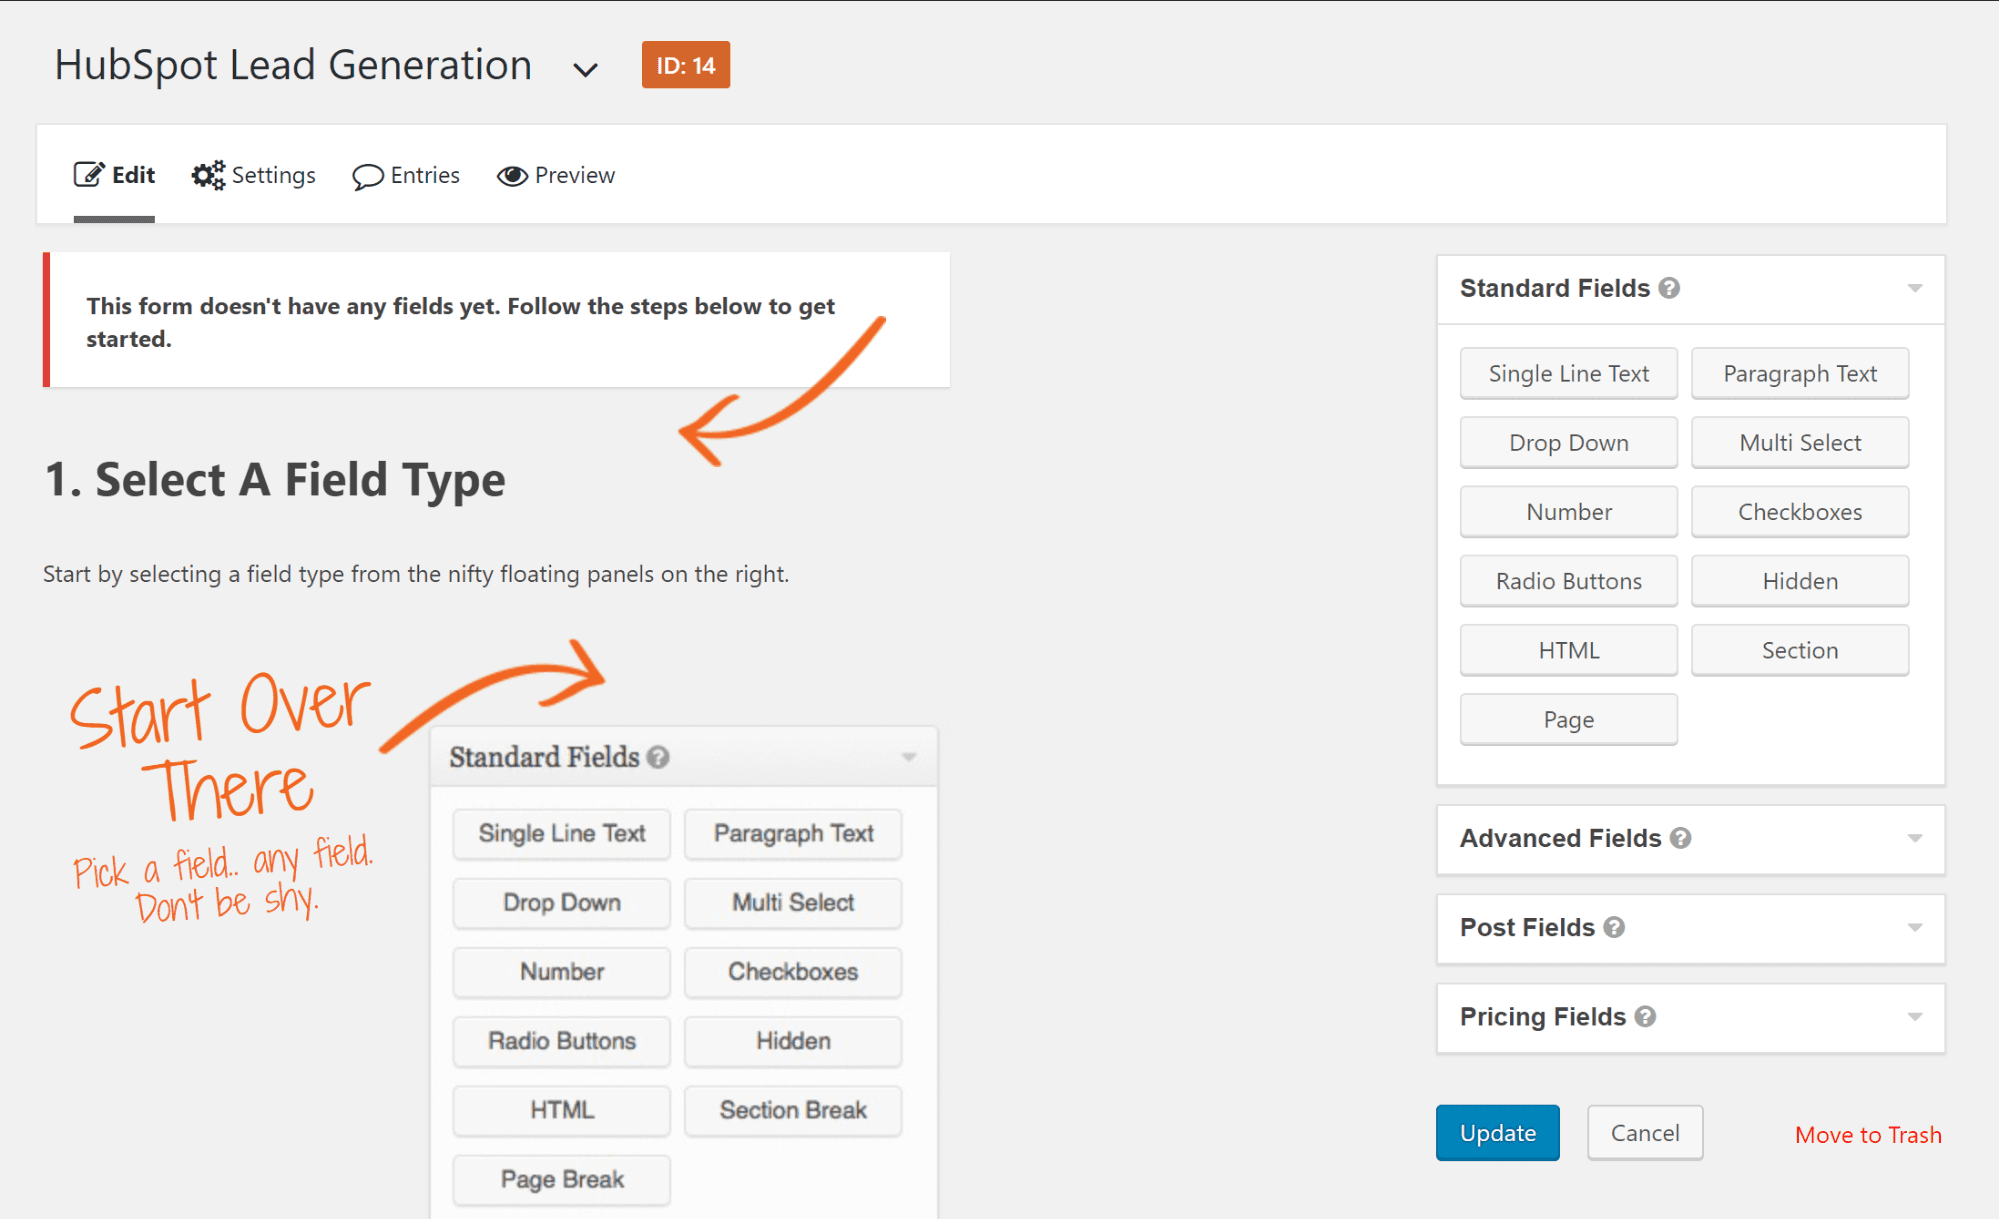Click the blue Update button
This screenshot has width=1999, height=1220.
click(x=1497, y=1132)
